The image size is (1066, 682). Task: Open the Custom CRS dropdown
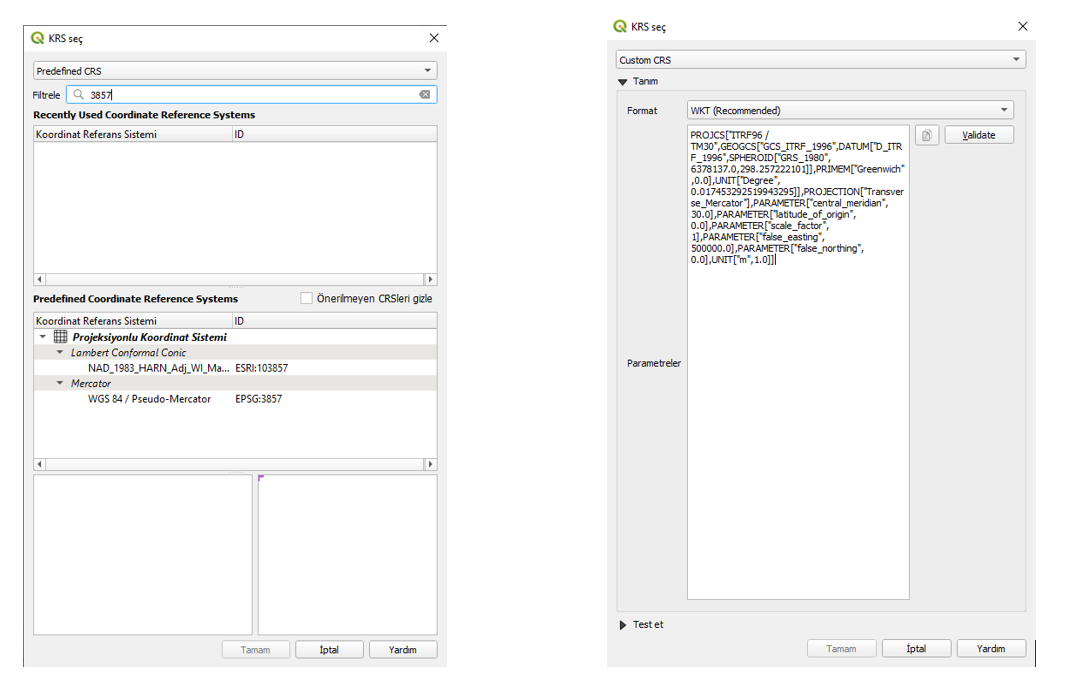click(821, 60)
